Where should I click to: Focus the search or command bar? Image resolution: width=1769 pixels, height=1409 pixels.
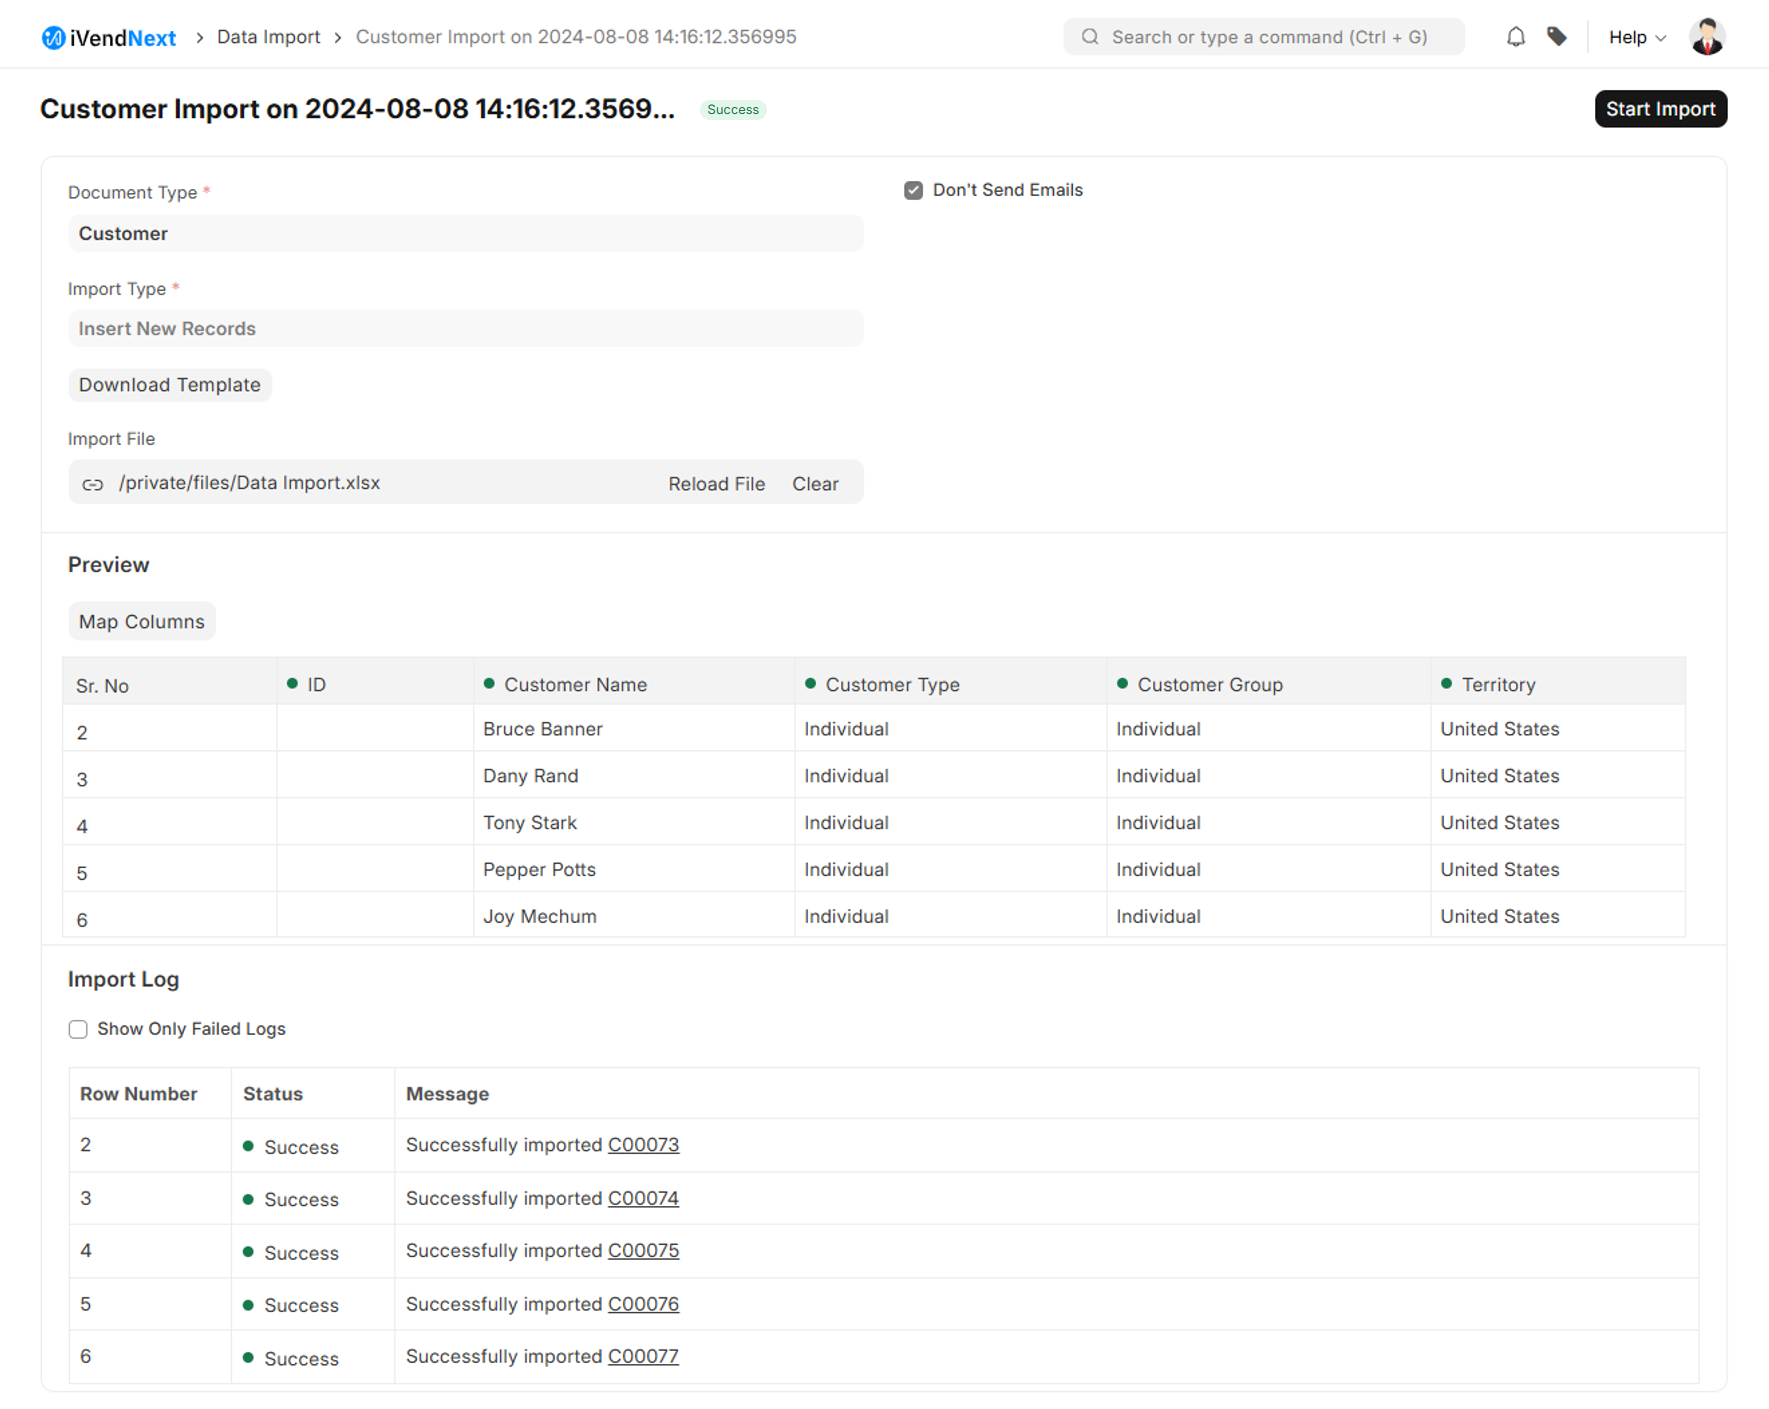coord(1263,37)
